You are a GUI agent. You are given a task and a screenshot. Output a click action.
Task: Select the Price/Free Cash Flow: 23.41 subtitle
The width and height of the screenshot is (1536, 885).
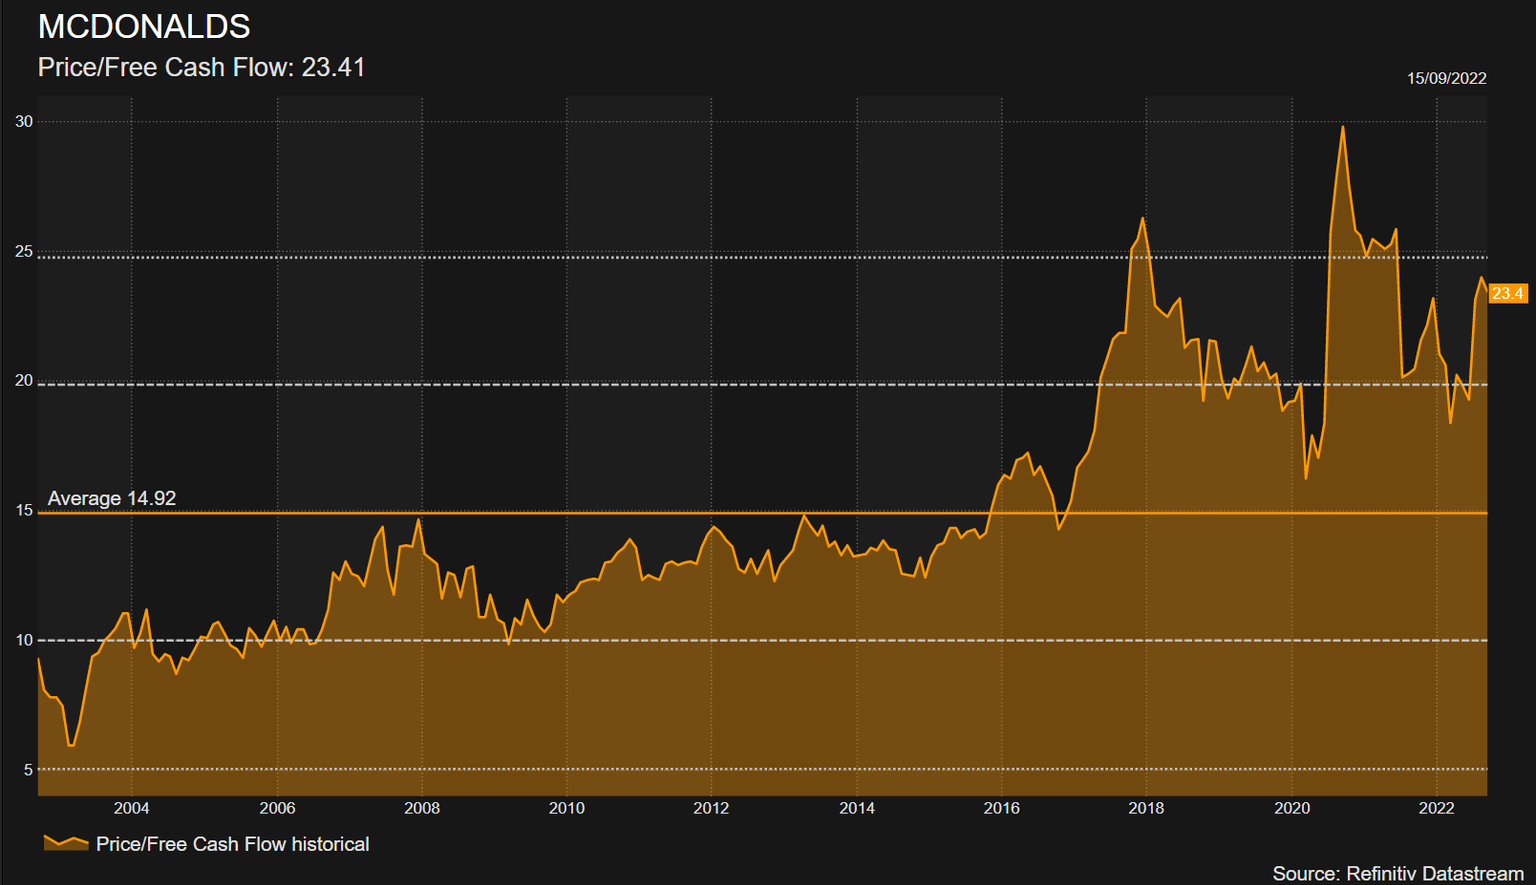click(202, 67)
